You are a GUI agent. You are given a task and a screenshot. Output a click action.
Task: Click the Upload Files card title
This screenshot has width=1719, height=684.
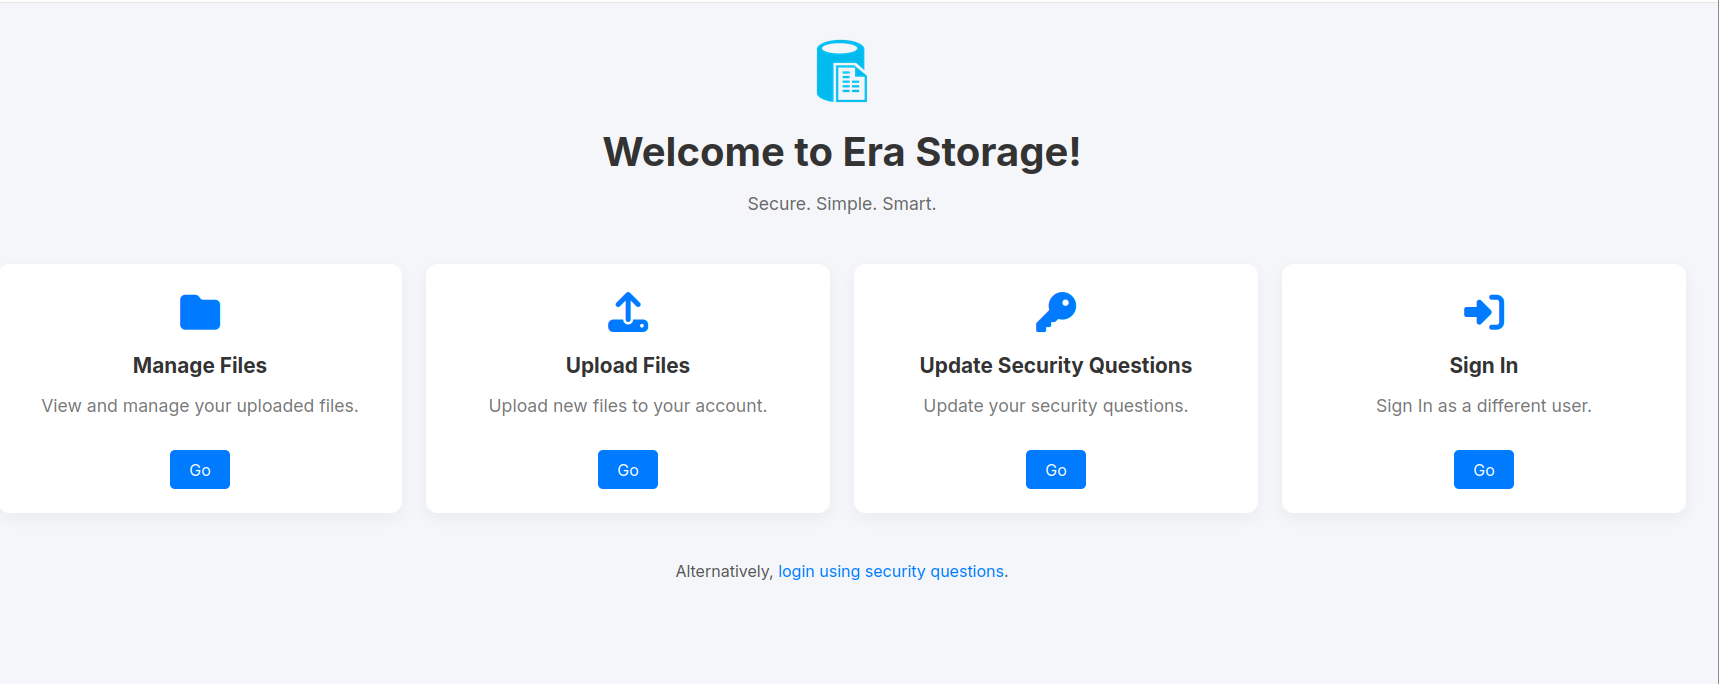tap(627, 365)
